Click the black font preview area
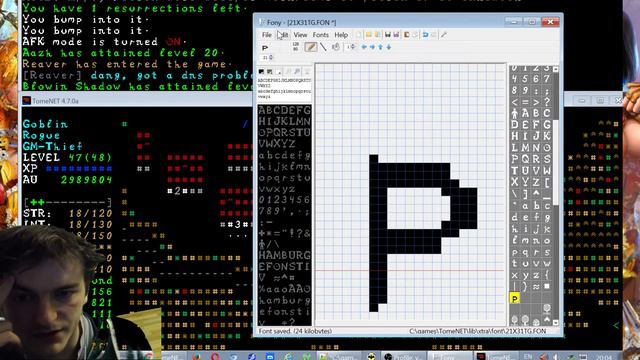 pos(284,215)
